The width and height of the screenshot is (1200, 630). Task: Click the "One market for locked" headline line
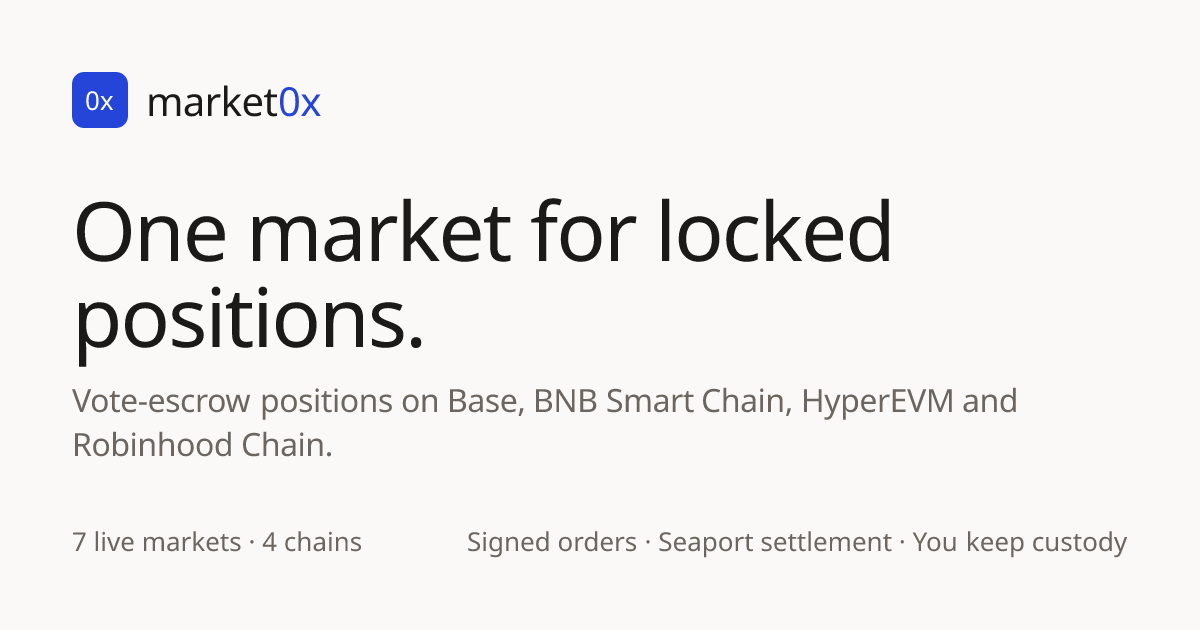(483, 231)
